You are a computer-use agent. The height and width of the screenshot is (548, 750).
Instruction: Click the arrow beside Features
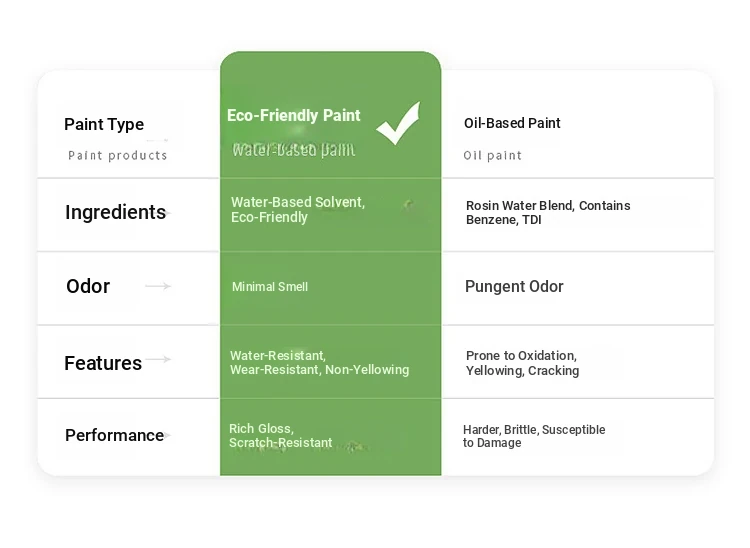158,360
